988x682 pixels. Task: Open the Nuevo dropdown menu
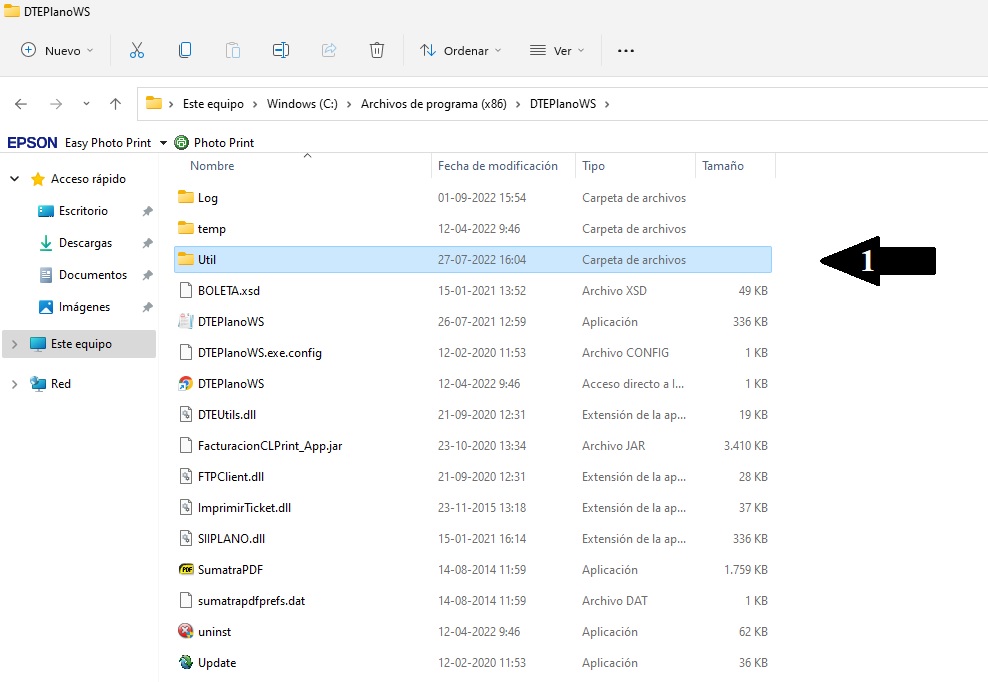57,50
